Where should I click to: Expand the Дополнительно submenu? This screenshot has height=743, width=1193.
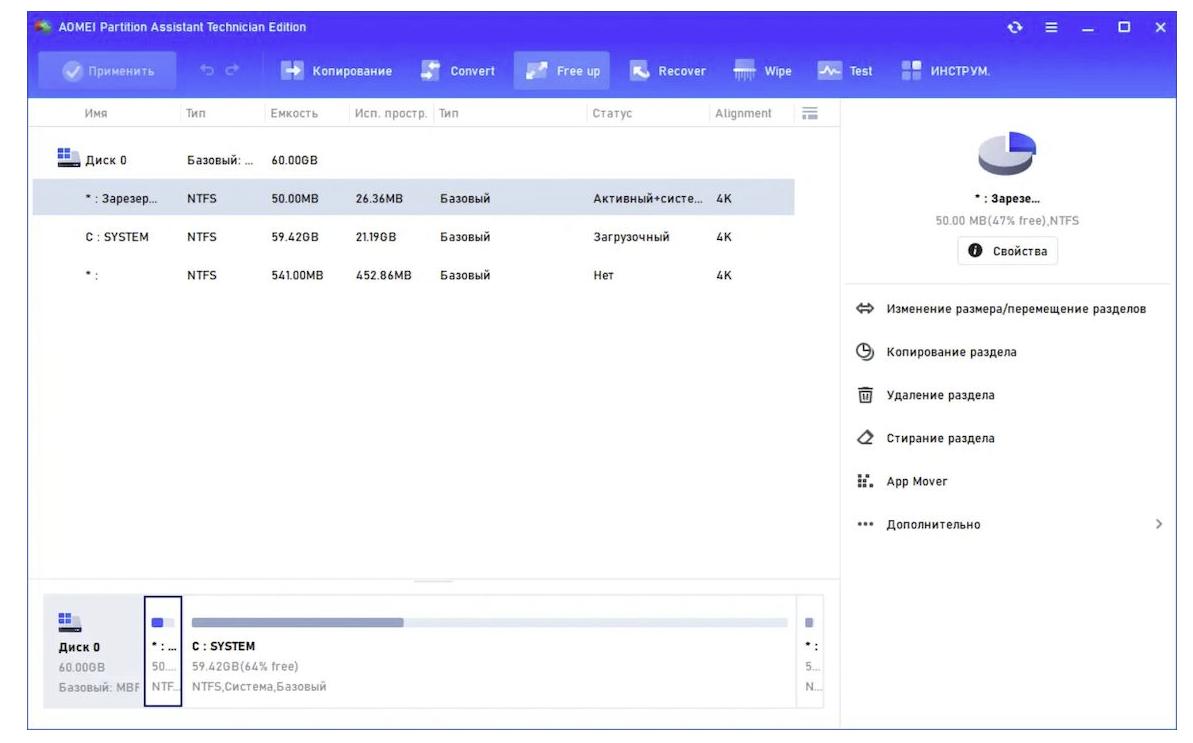click(1159, 524)
